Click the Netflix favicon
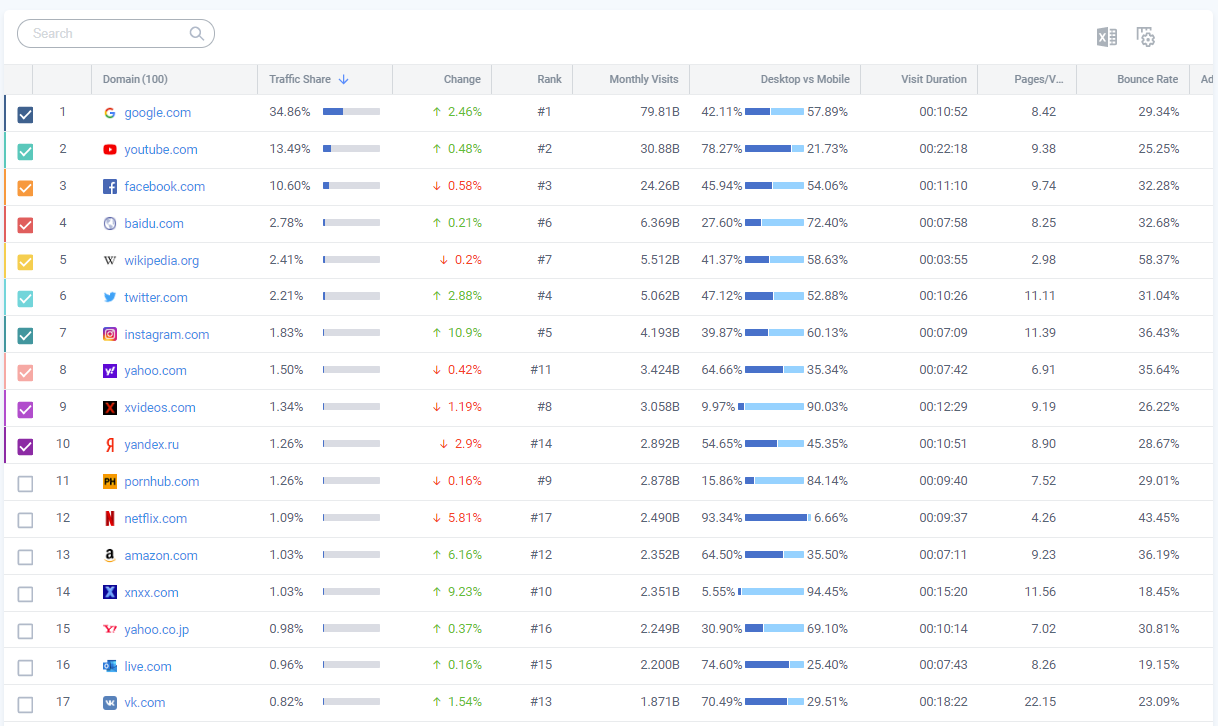 pos(110,519)
